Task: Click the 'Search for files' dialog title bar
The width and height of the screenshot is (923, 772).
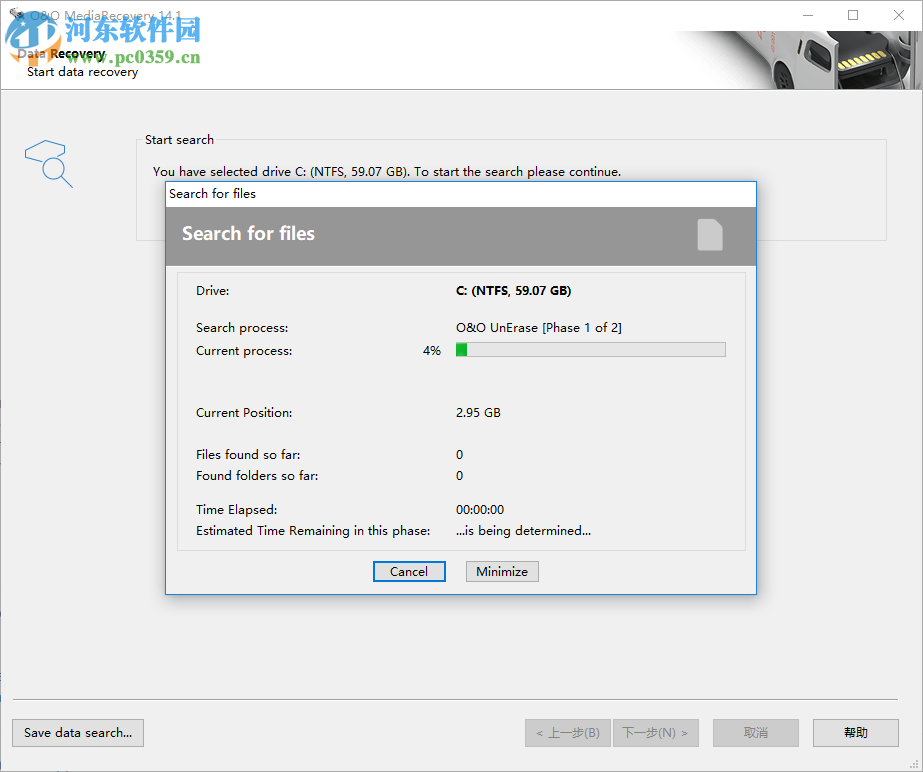Action: (x=461, y=194)
